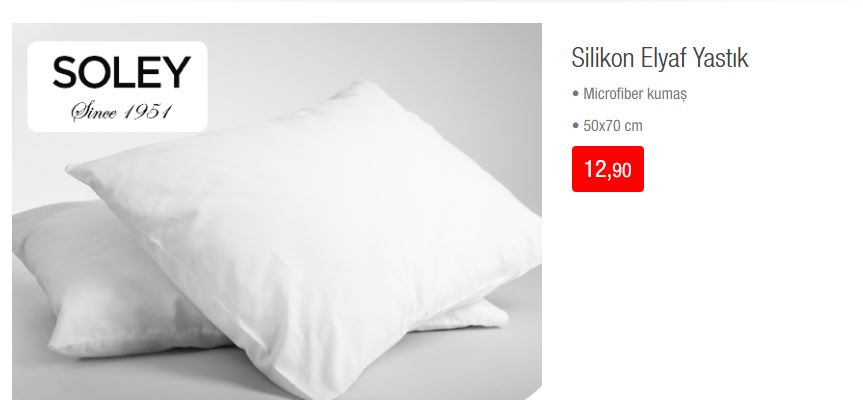Click the bold SOLEY lettering

[122, 72]
